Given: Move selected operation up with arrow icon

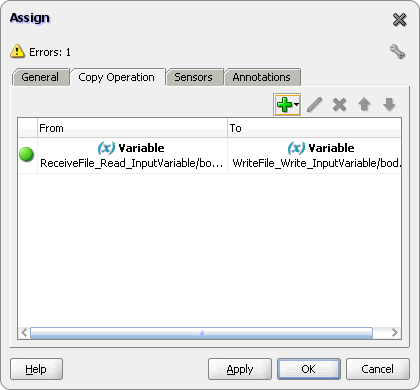Looking at the screenshot, I should (x=364, y=104).
